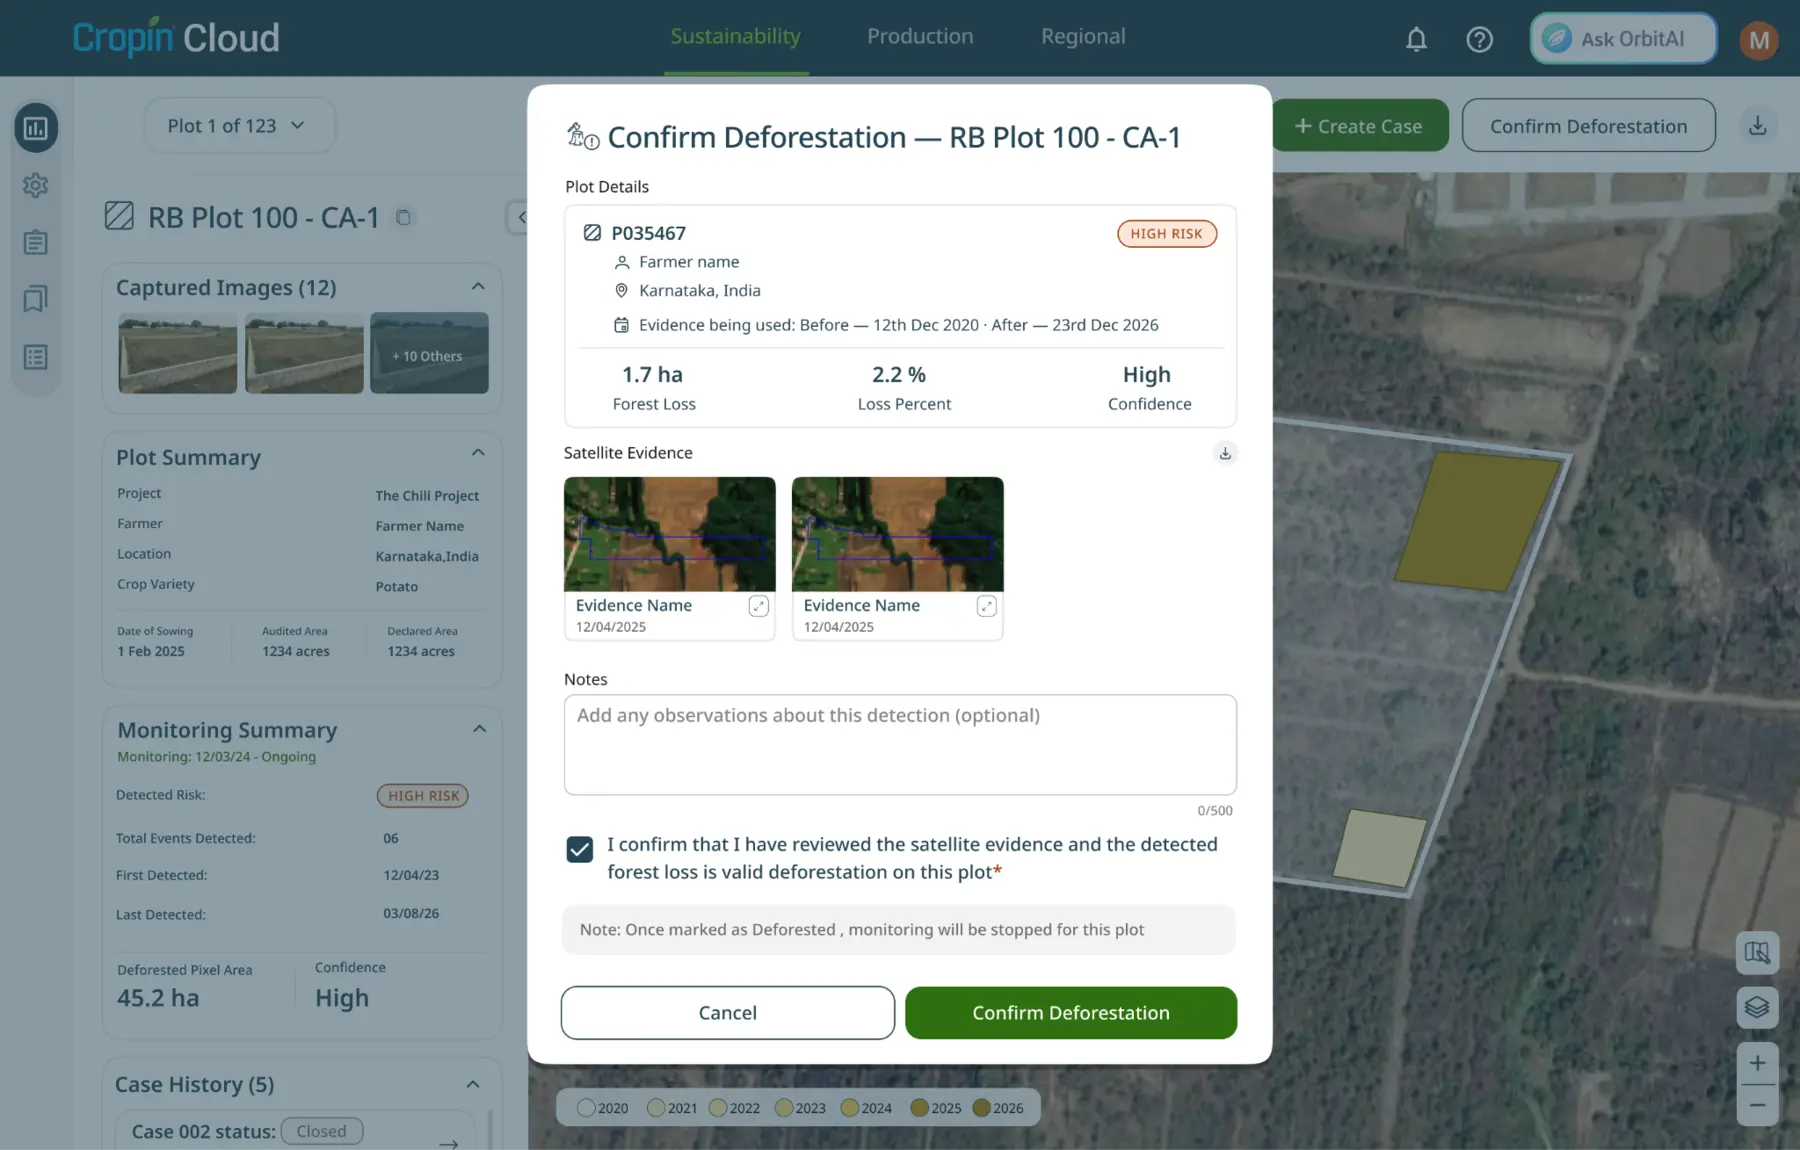Switch to the Sustainability tab

(735, 37)
